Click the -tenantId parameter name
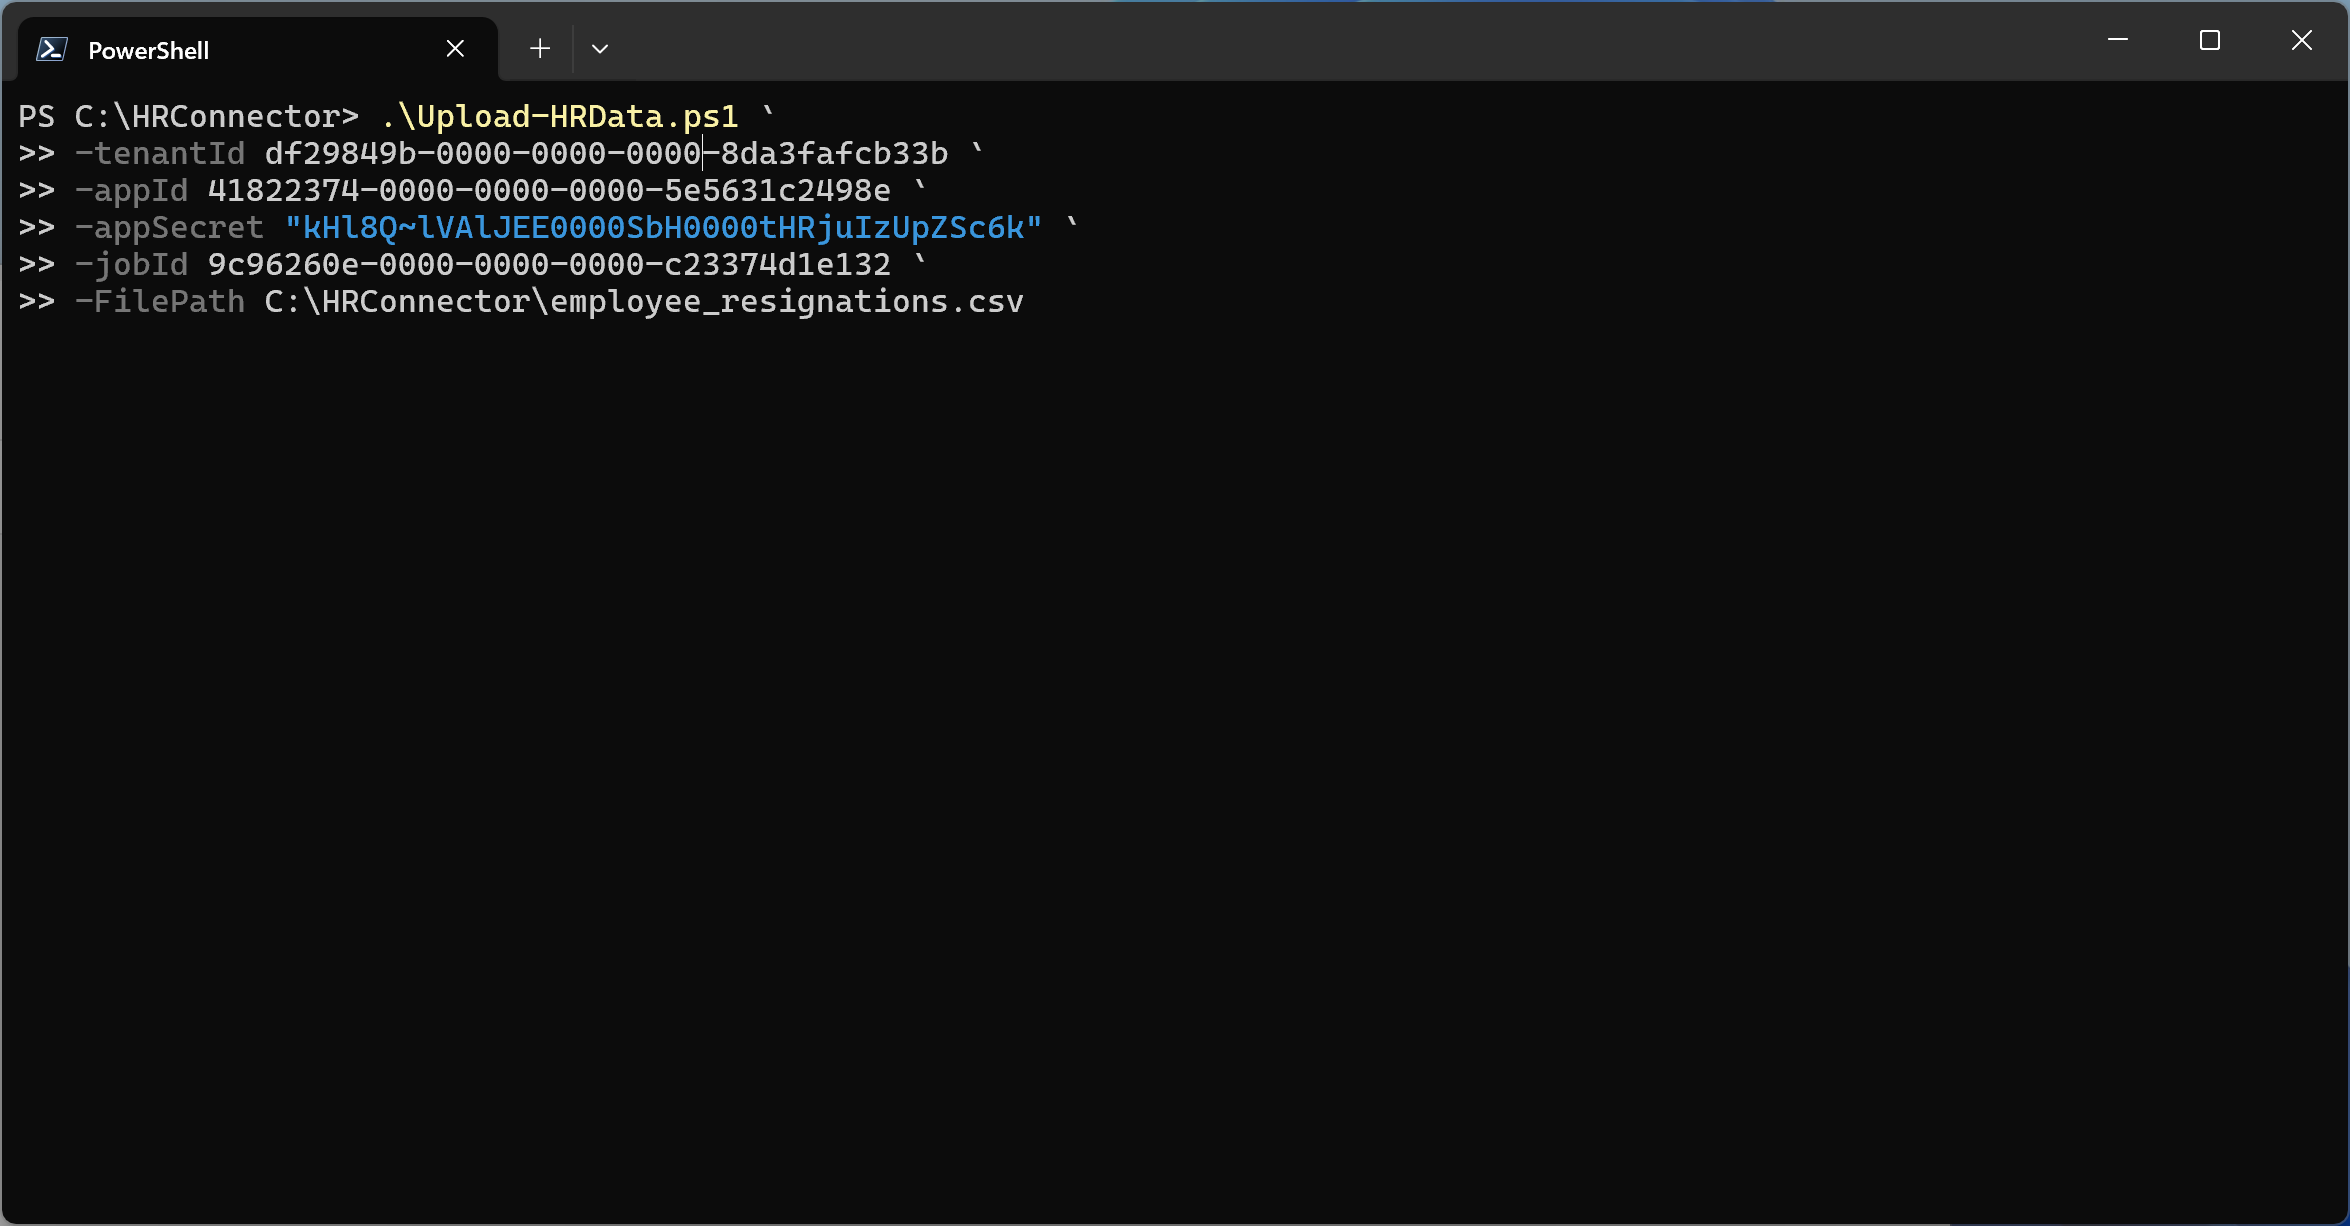The height and width of the screenshot is (1226, 2350). click(x=160, y=154)
